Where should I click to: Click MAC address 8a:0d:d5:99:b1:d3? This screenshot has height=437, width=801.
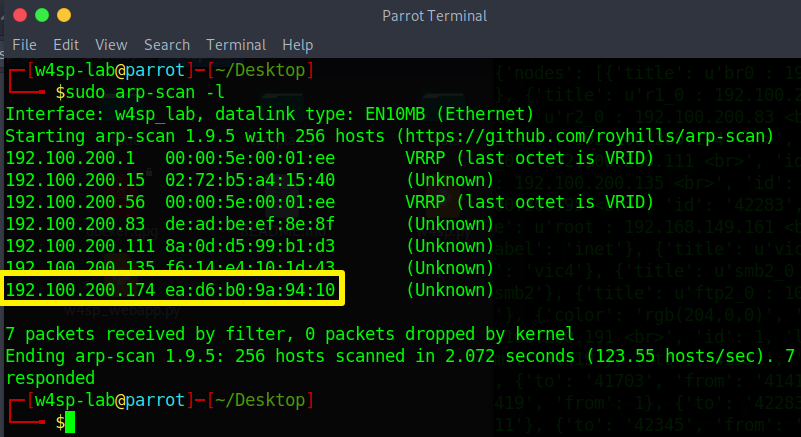250,246
